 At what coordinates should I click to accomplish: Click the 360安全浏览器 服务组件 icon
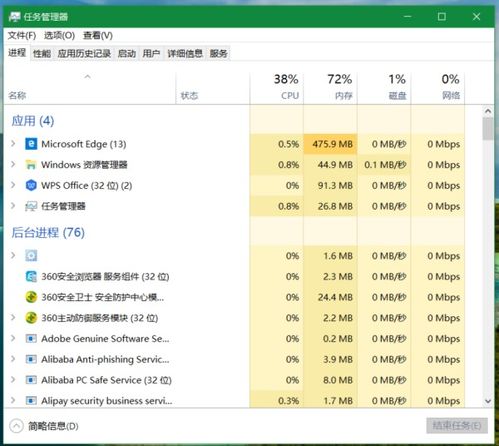click(x=31, y=276)
